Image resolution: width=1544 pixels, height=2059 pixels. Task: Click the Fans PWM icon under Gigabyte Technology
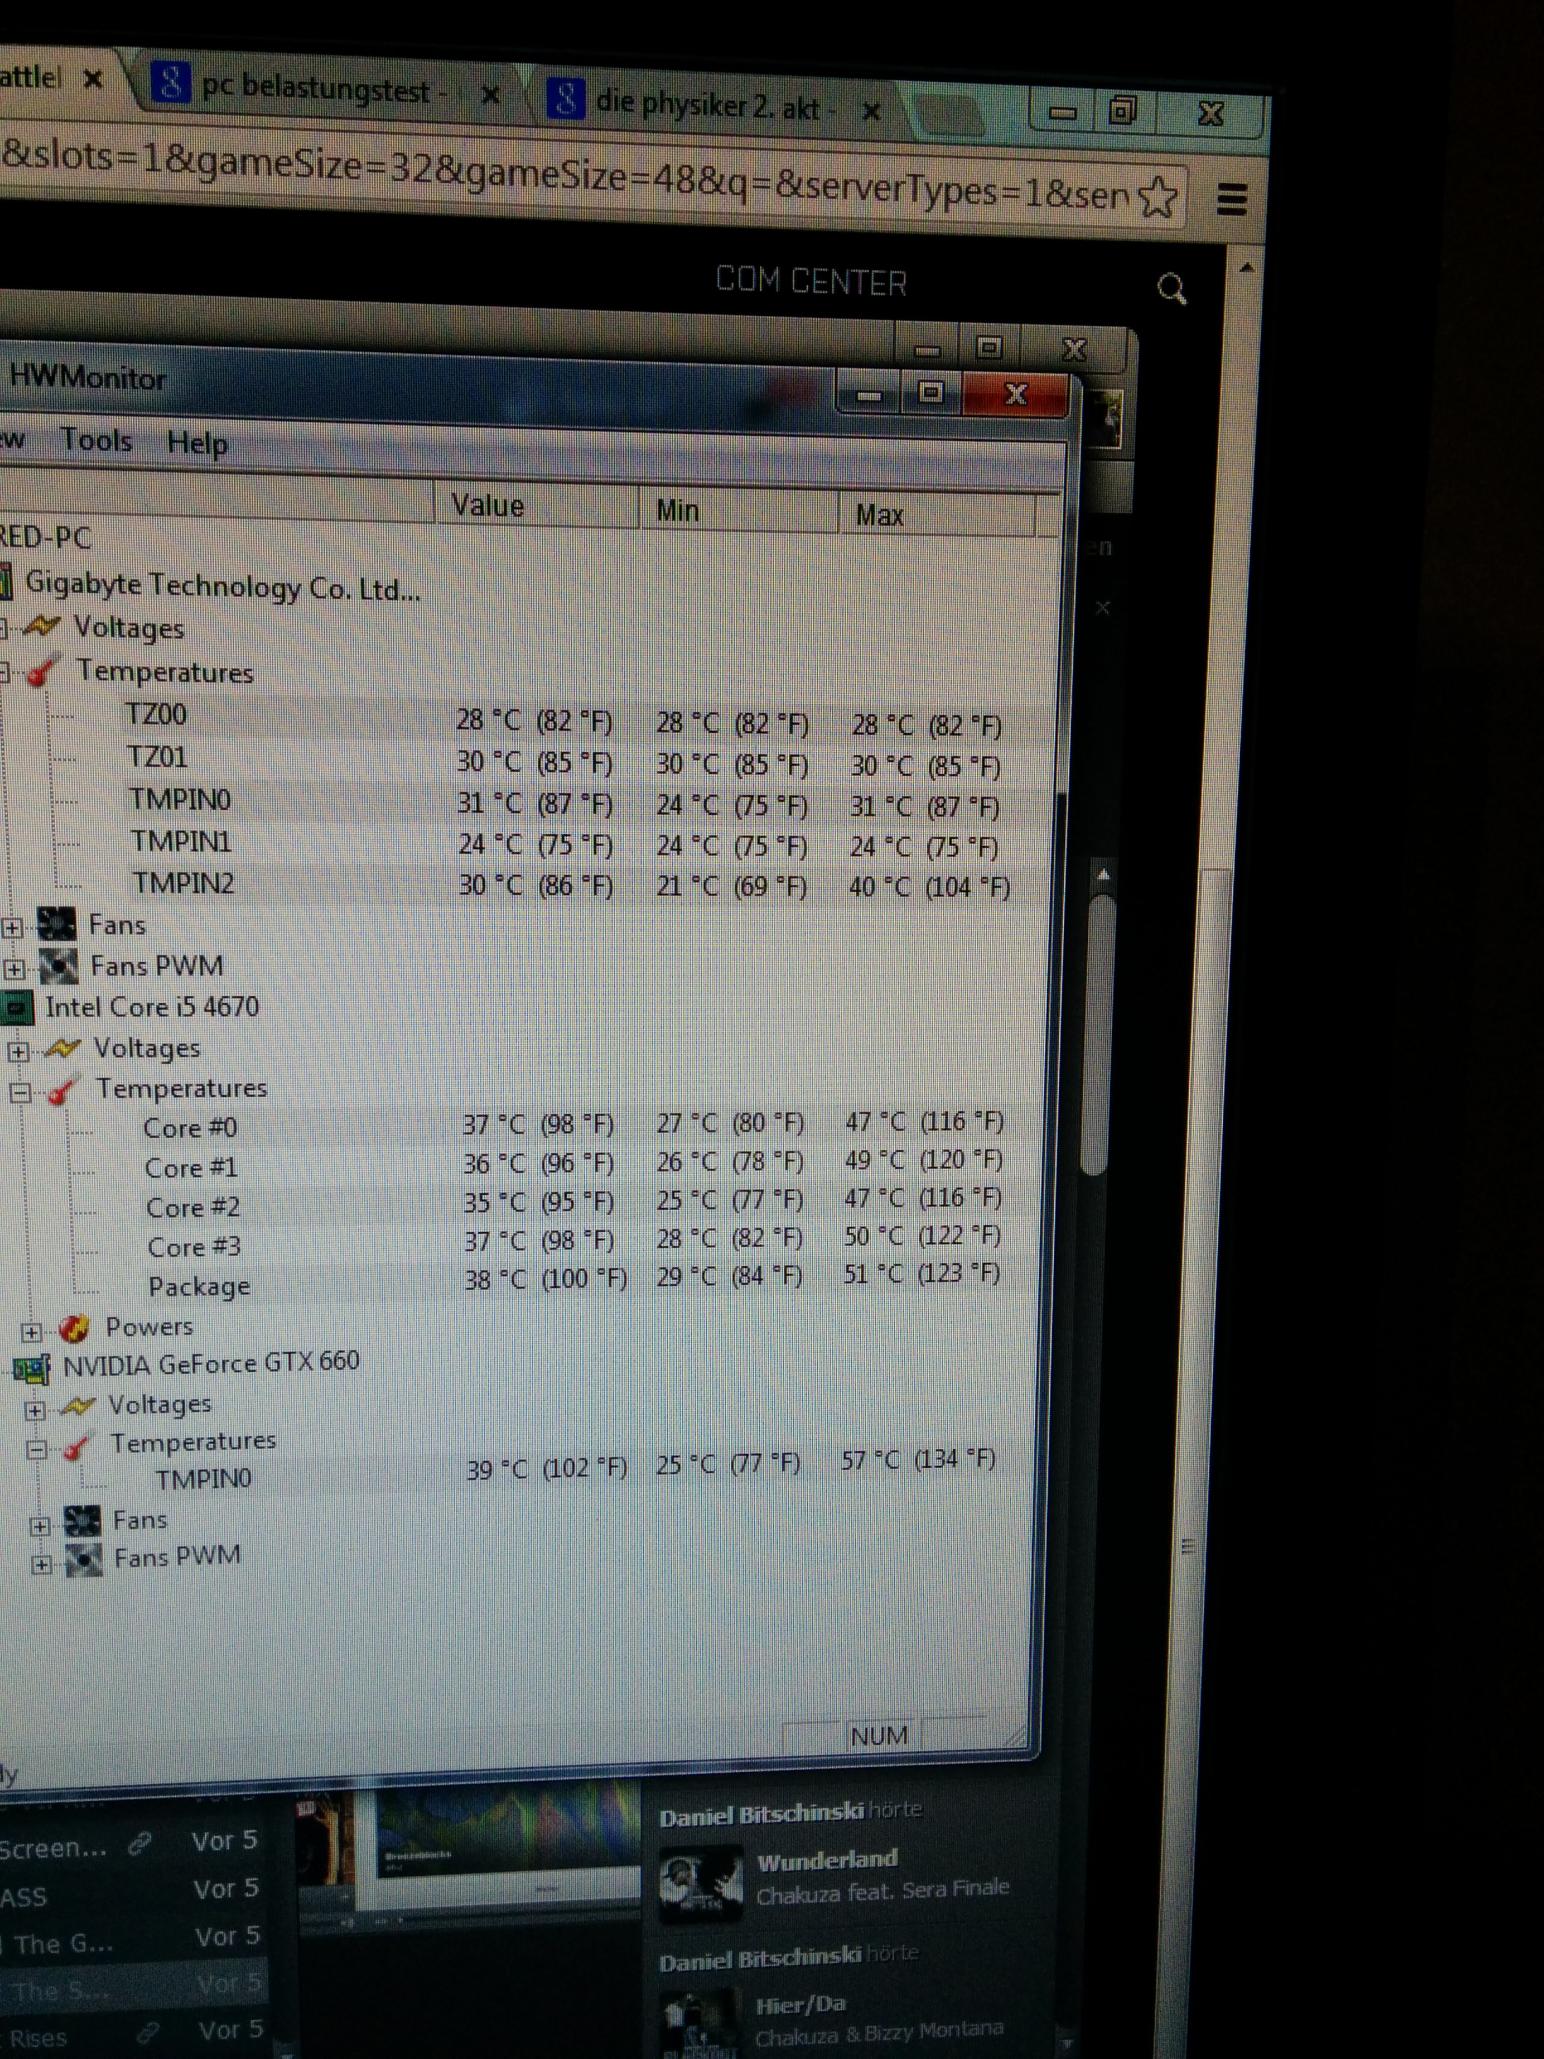click(x=58, y=965)
